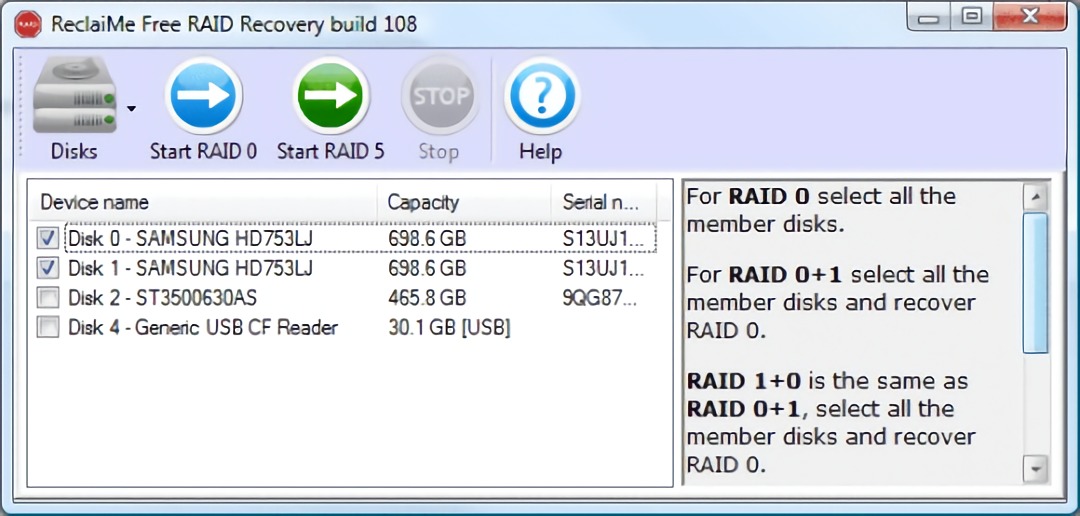The height and width of the screenshot is (516, 1080).
Task: Click the Serial number column header
Action: (x=600, y=202)
